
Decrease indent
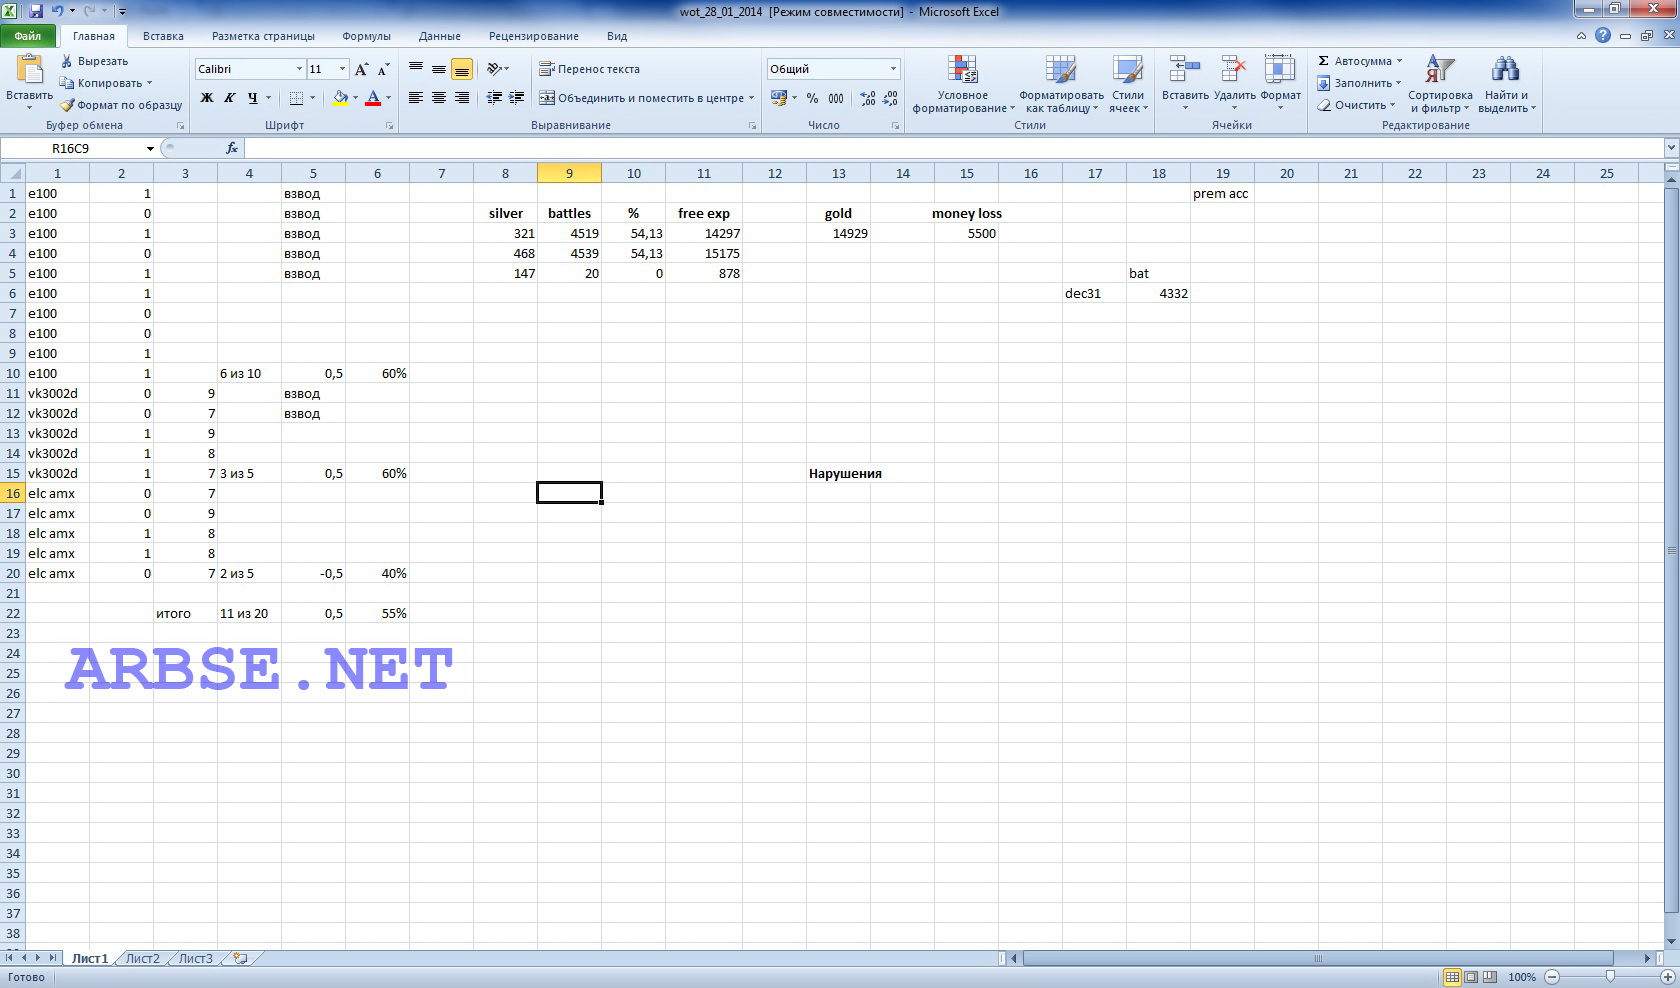[x=494, y=98]
